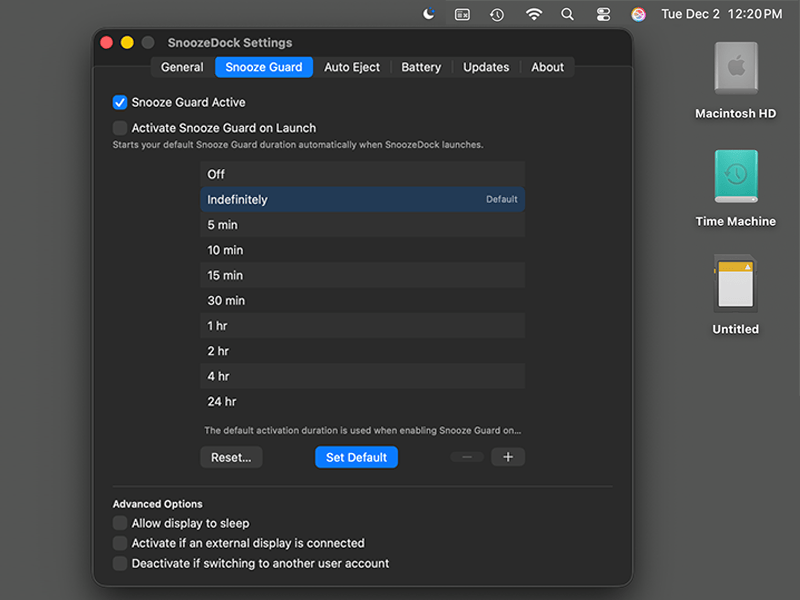
Task: Enable Activate Snooze Guard on Launch
Action: pos(120,128)
